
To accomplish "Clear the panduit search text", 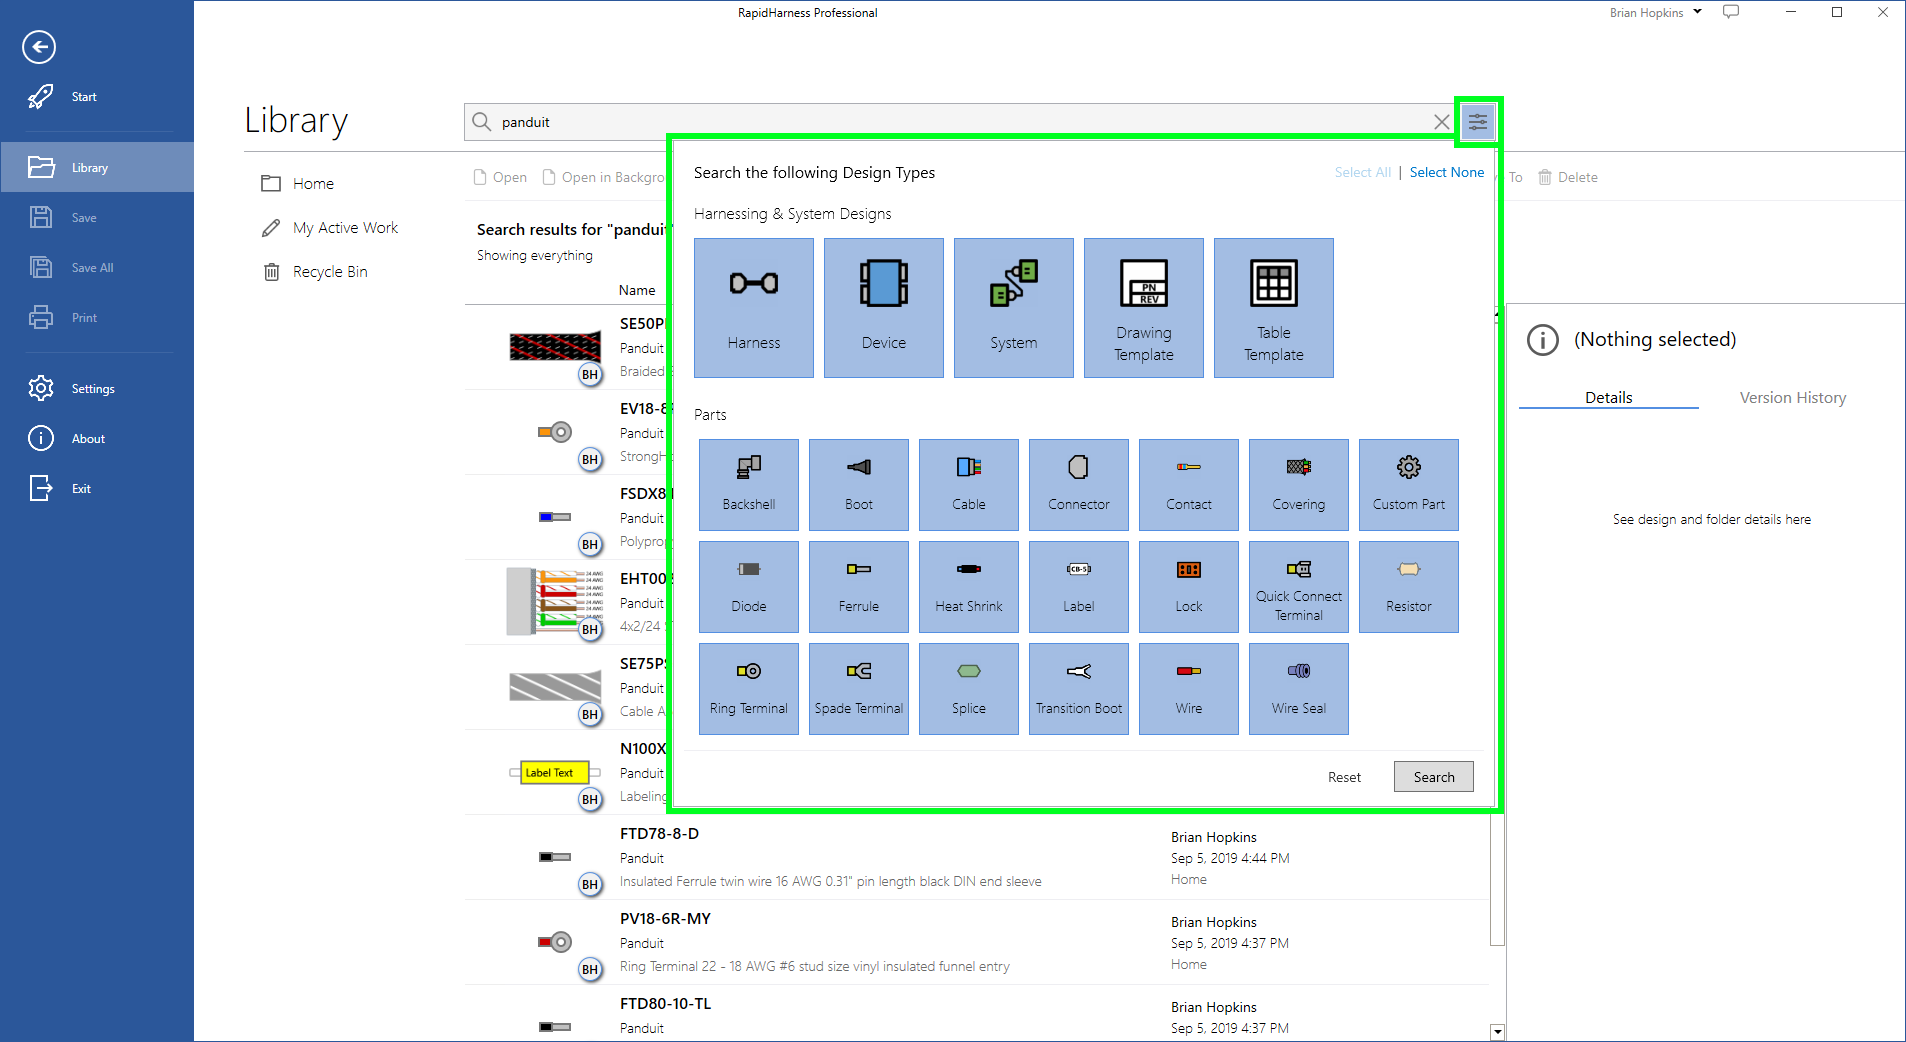I will point(1441,122).
